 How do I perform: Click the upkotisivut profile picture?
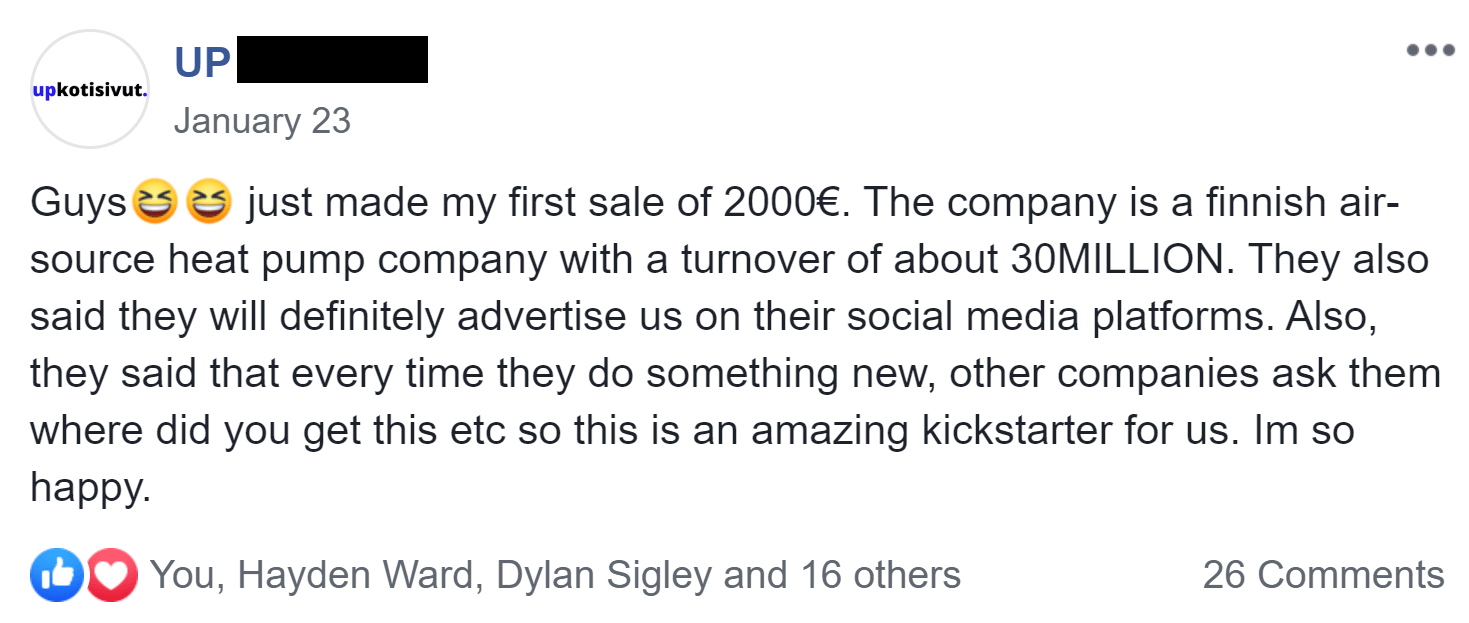point(91,90)
